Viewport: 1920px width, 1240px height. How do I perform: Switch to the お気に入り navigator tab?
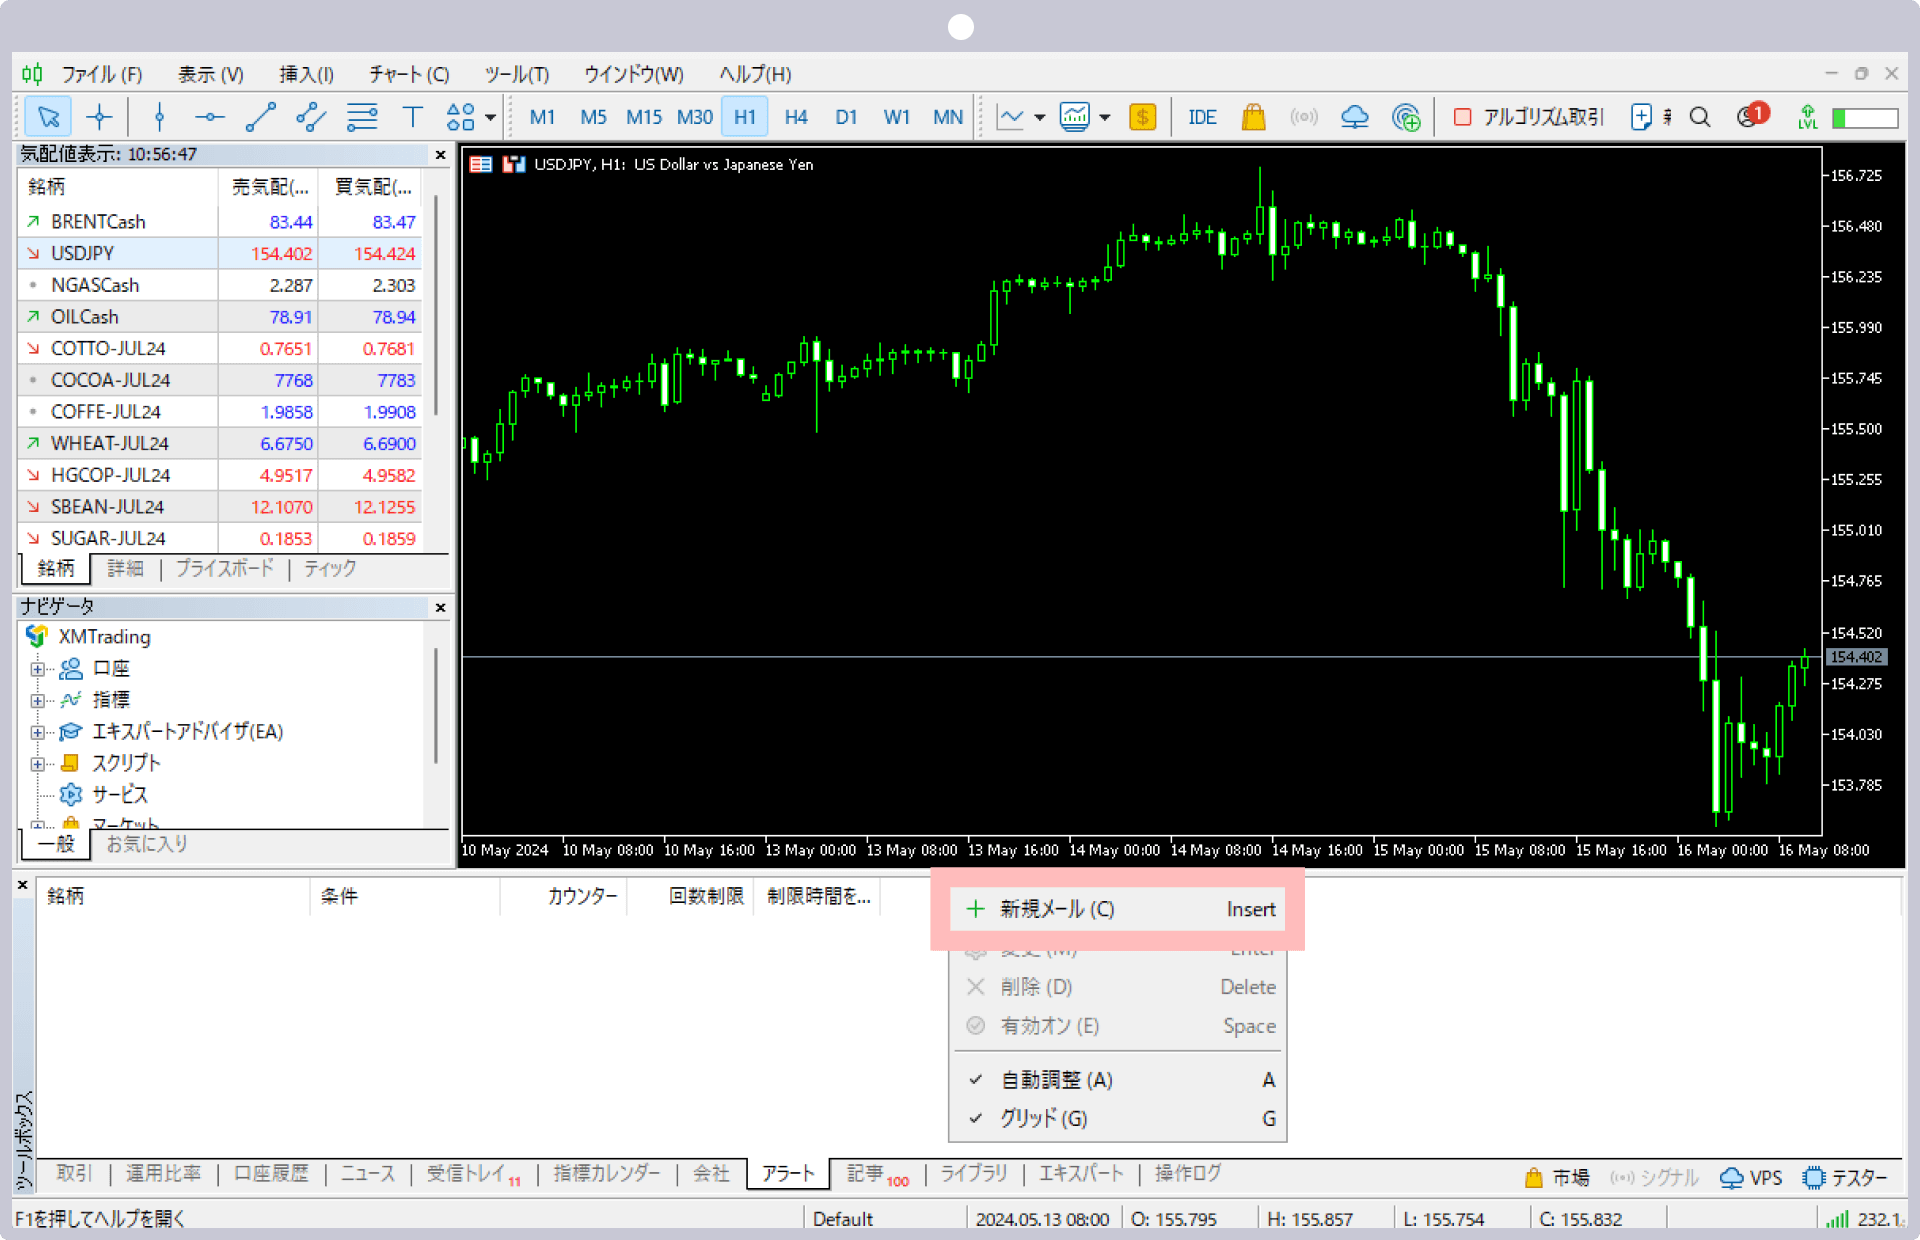(146, 844)
